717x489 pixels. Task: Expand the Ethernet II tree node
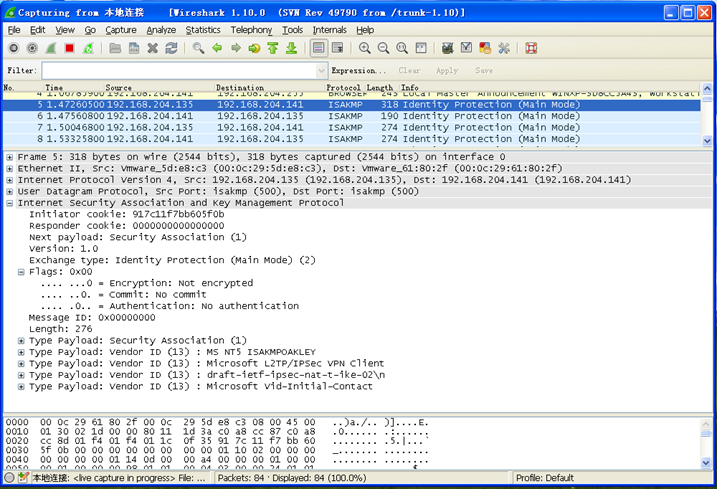tap(10, 169)
